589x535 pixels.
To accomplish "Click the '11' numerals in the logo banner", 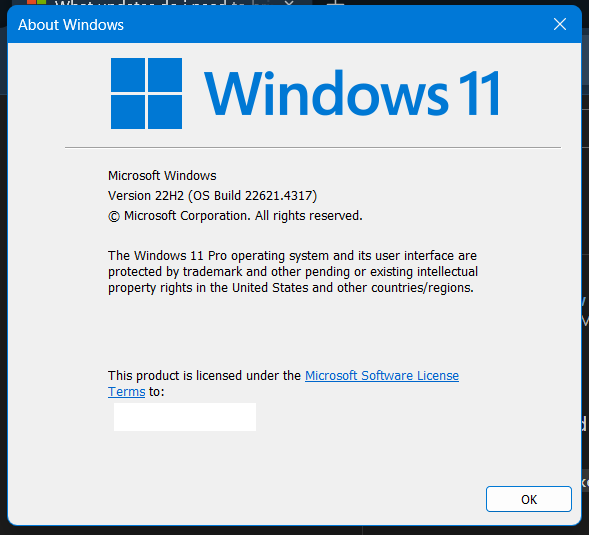I will 479,93.
